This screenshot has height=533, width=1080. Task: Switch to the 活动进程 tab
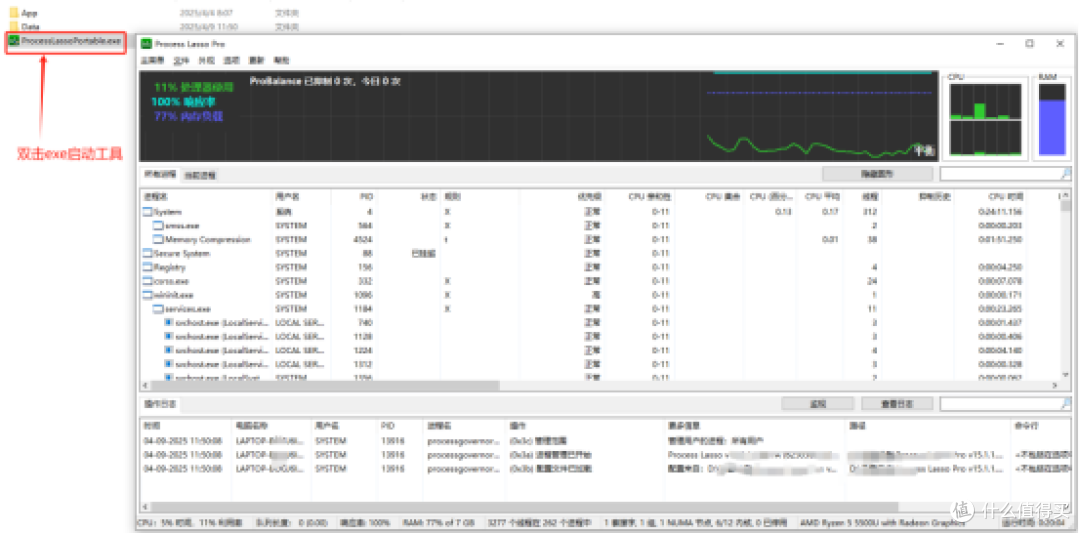[x=200, y=175]
